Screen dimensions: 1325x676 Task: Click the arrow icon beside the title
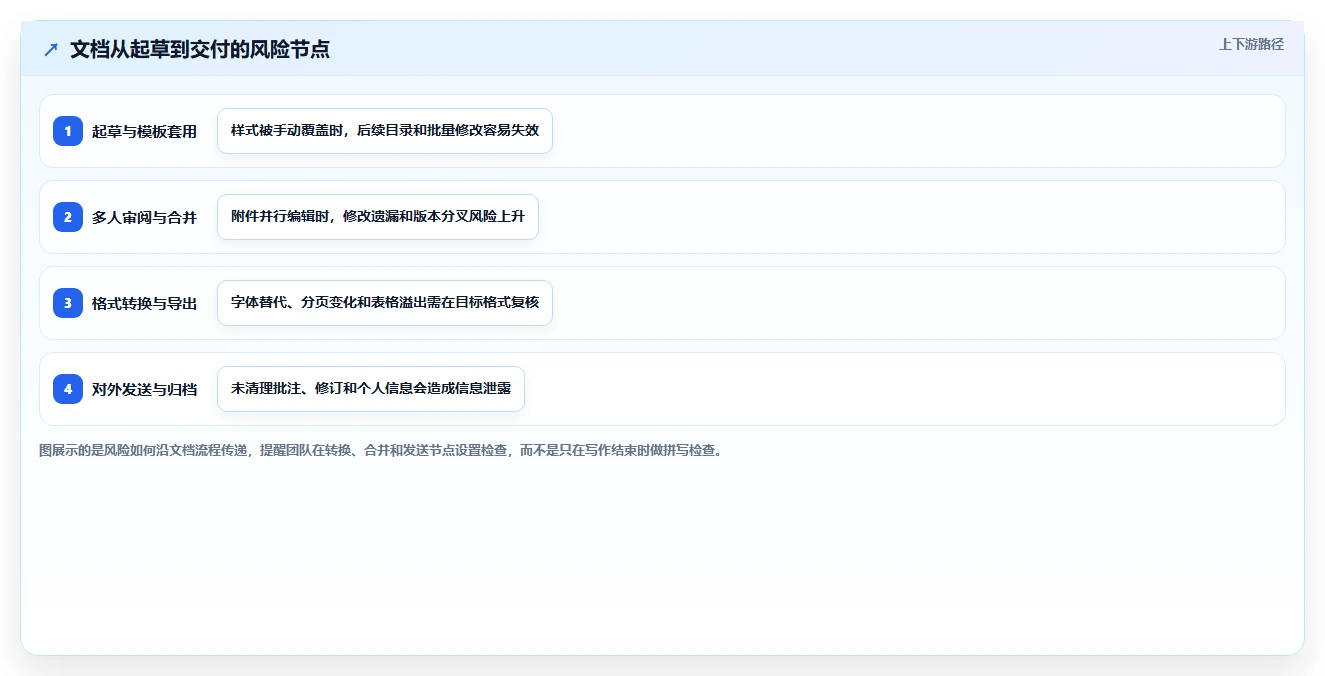(51, 49)
